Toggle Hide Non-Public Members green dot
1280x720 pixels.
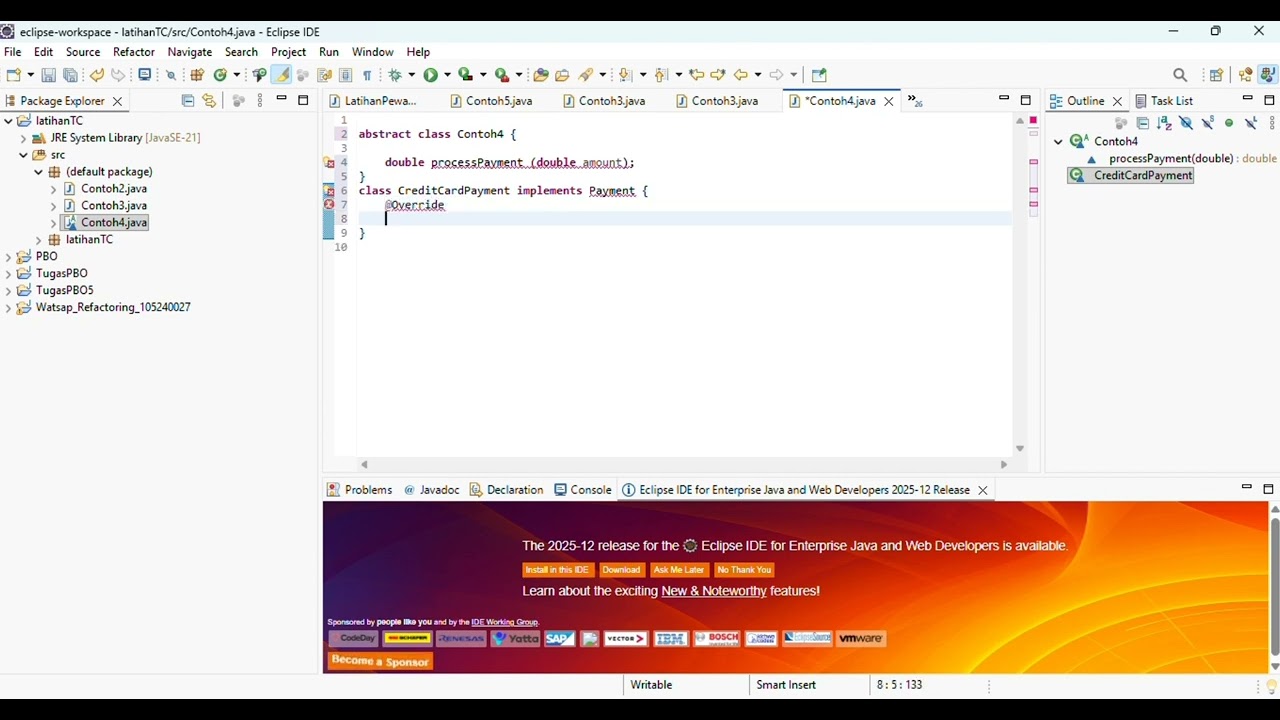pyautogui.click(x=1229, y=123)
